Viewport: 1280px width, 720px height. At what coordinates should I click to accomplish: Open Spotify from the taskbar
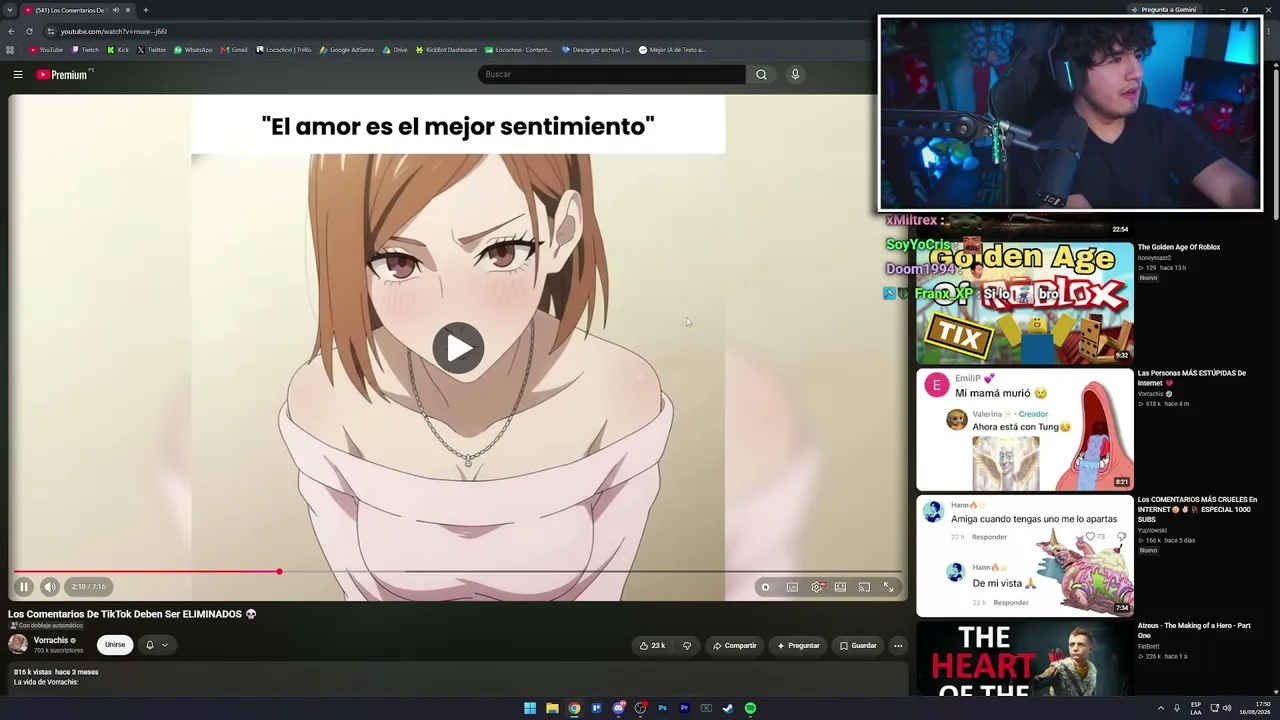tap(750, 708)
